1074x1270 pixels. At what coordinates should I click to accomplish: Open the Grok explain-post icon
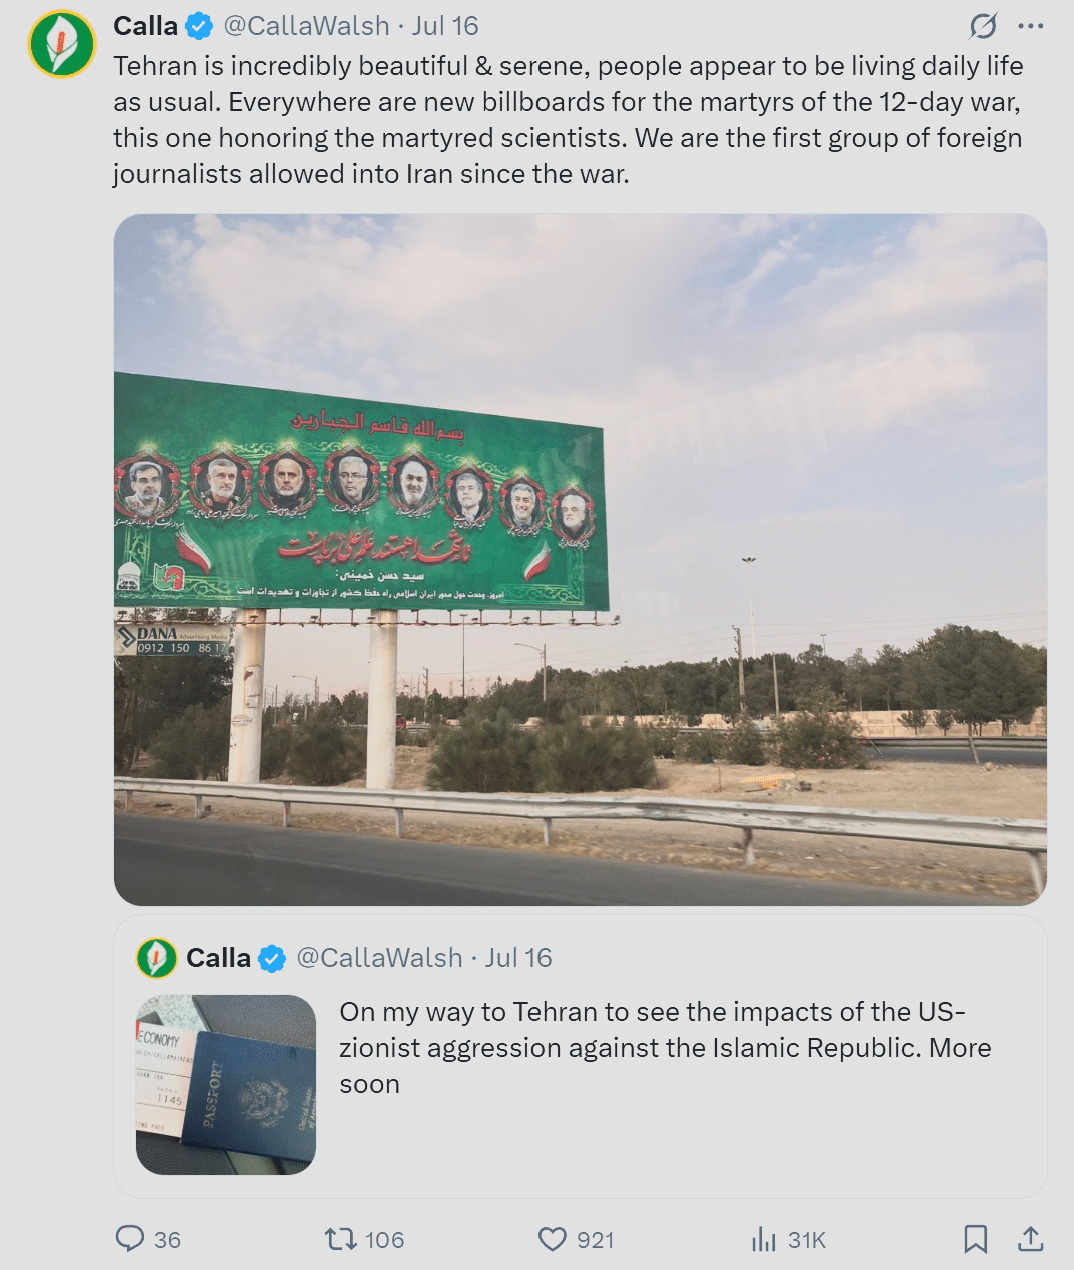pyautogui.click(x=983, y=26)
